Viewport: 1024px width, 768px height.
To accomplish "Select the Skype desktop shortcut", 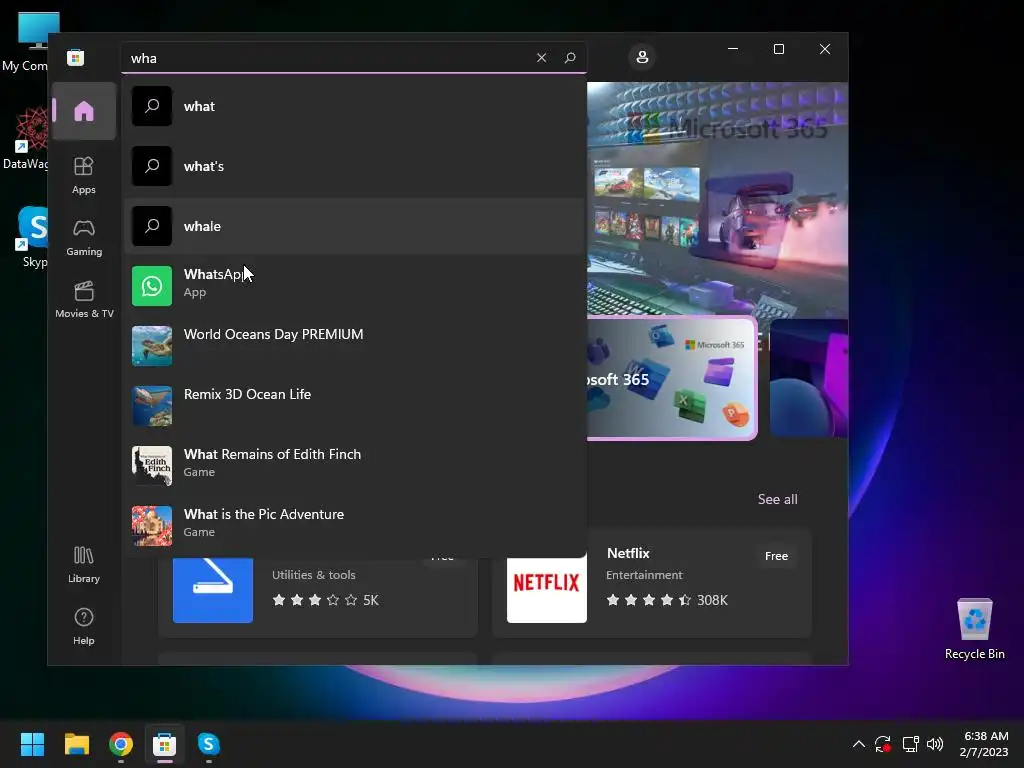I will click(x=32, y=237).
